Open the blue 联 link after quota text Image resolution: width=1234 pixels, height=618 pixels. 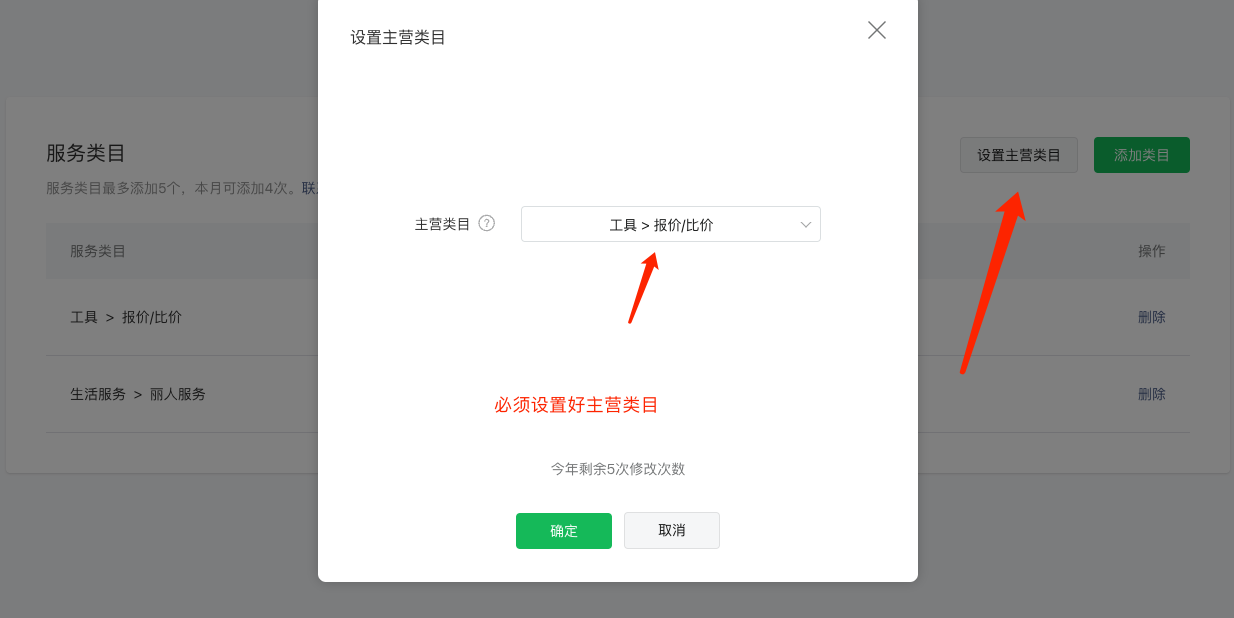pos(310,188)
